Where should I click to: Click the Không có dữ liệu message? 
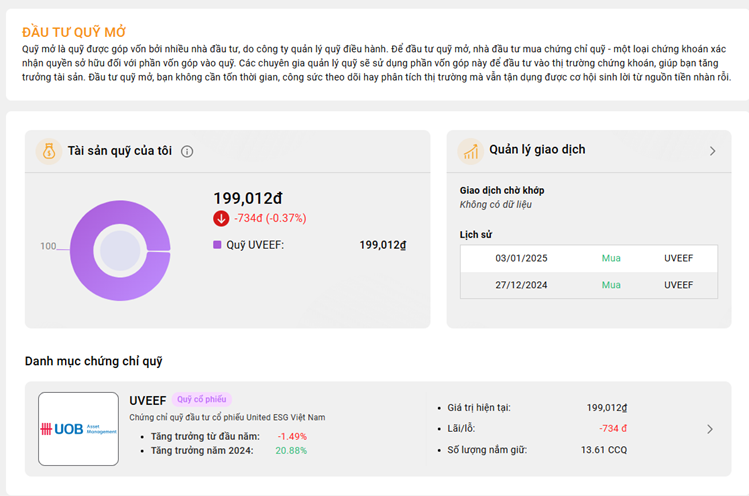495,205
